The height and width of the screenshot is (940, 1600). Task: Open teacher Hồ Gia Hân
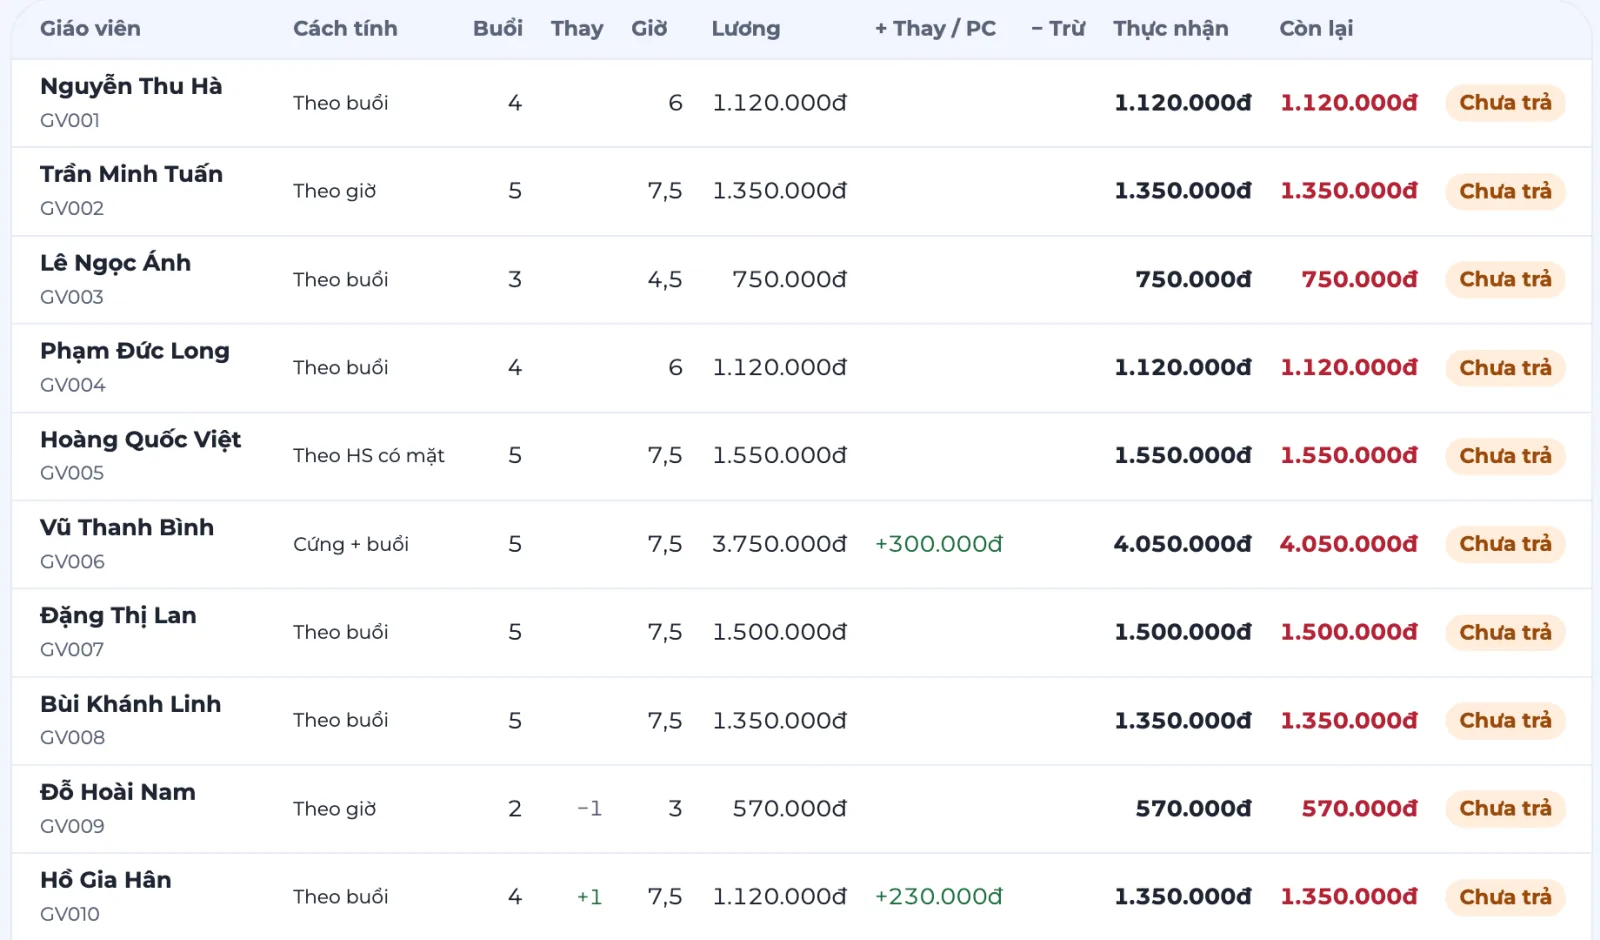coord(106,880)
